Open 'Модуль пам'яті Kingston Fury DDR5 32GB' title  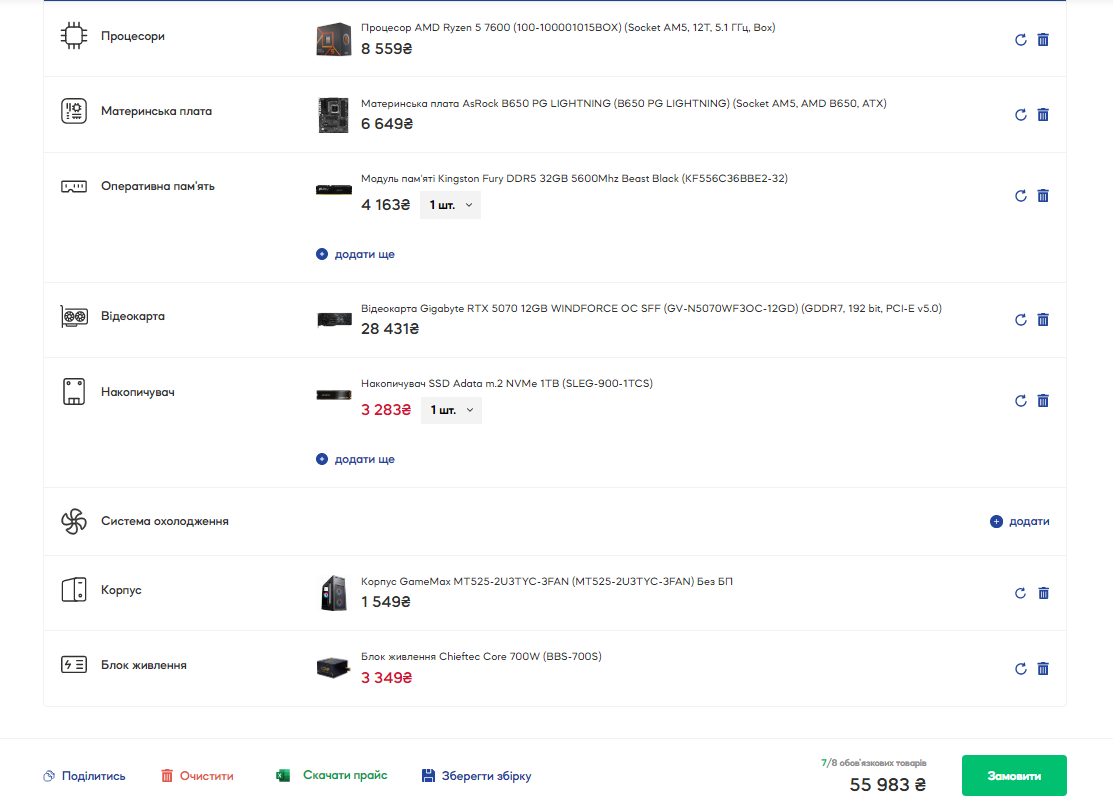[574, 179]
